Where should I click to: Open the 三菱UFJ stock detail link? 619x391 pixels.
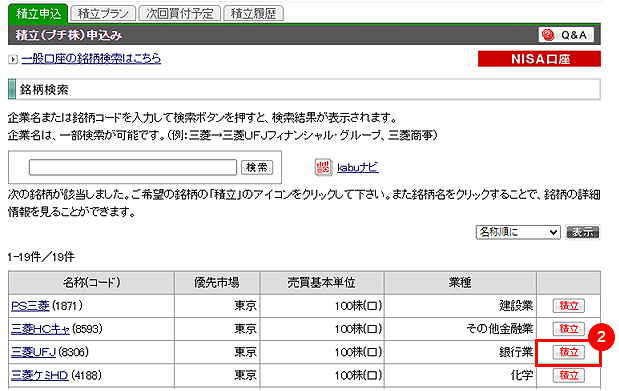tap(33, 352)
